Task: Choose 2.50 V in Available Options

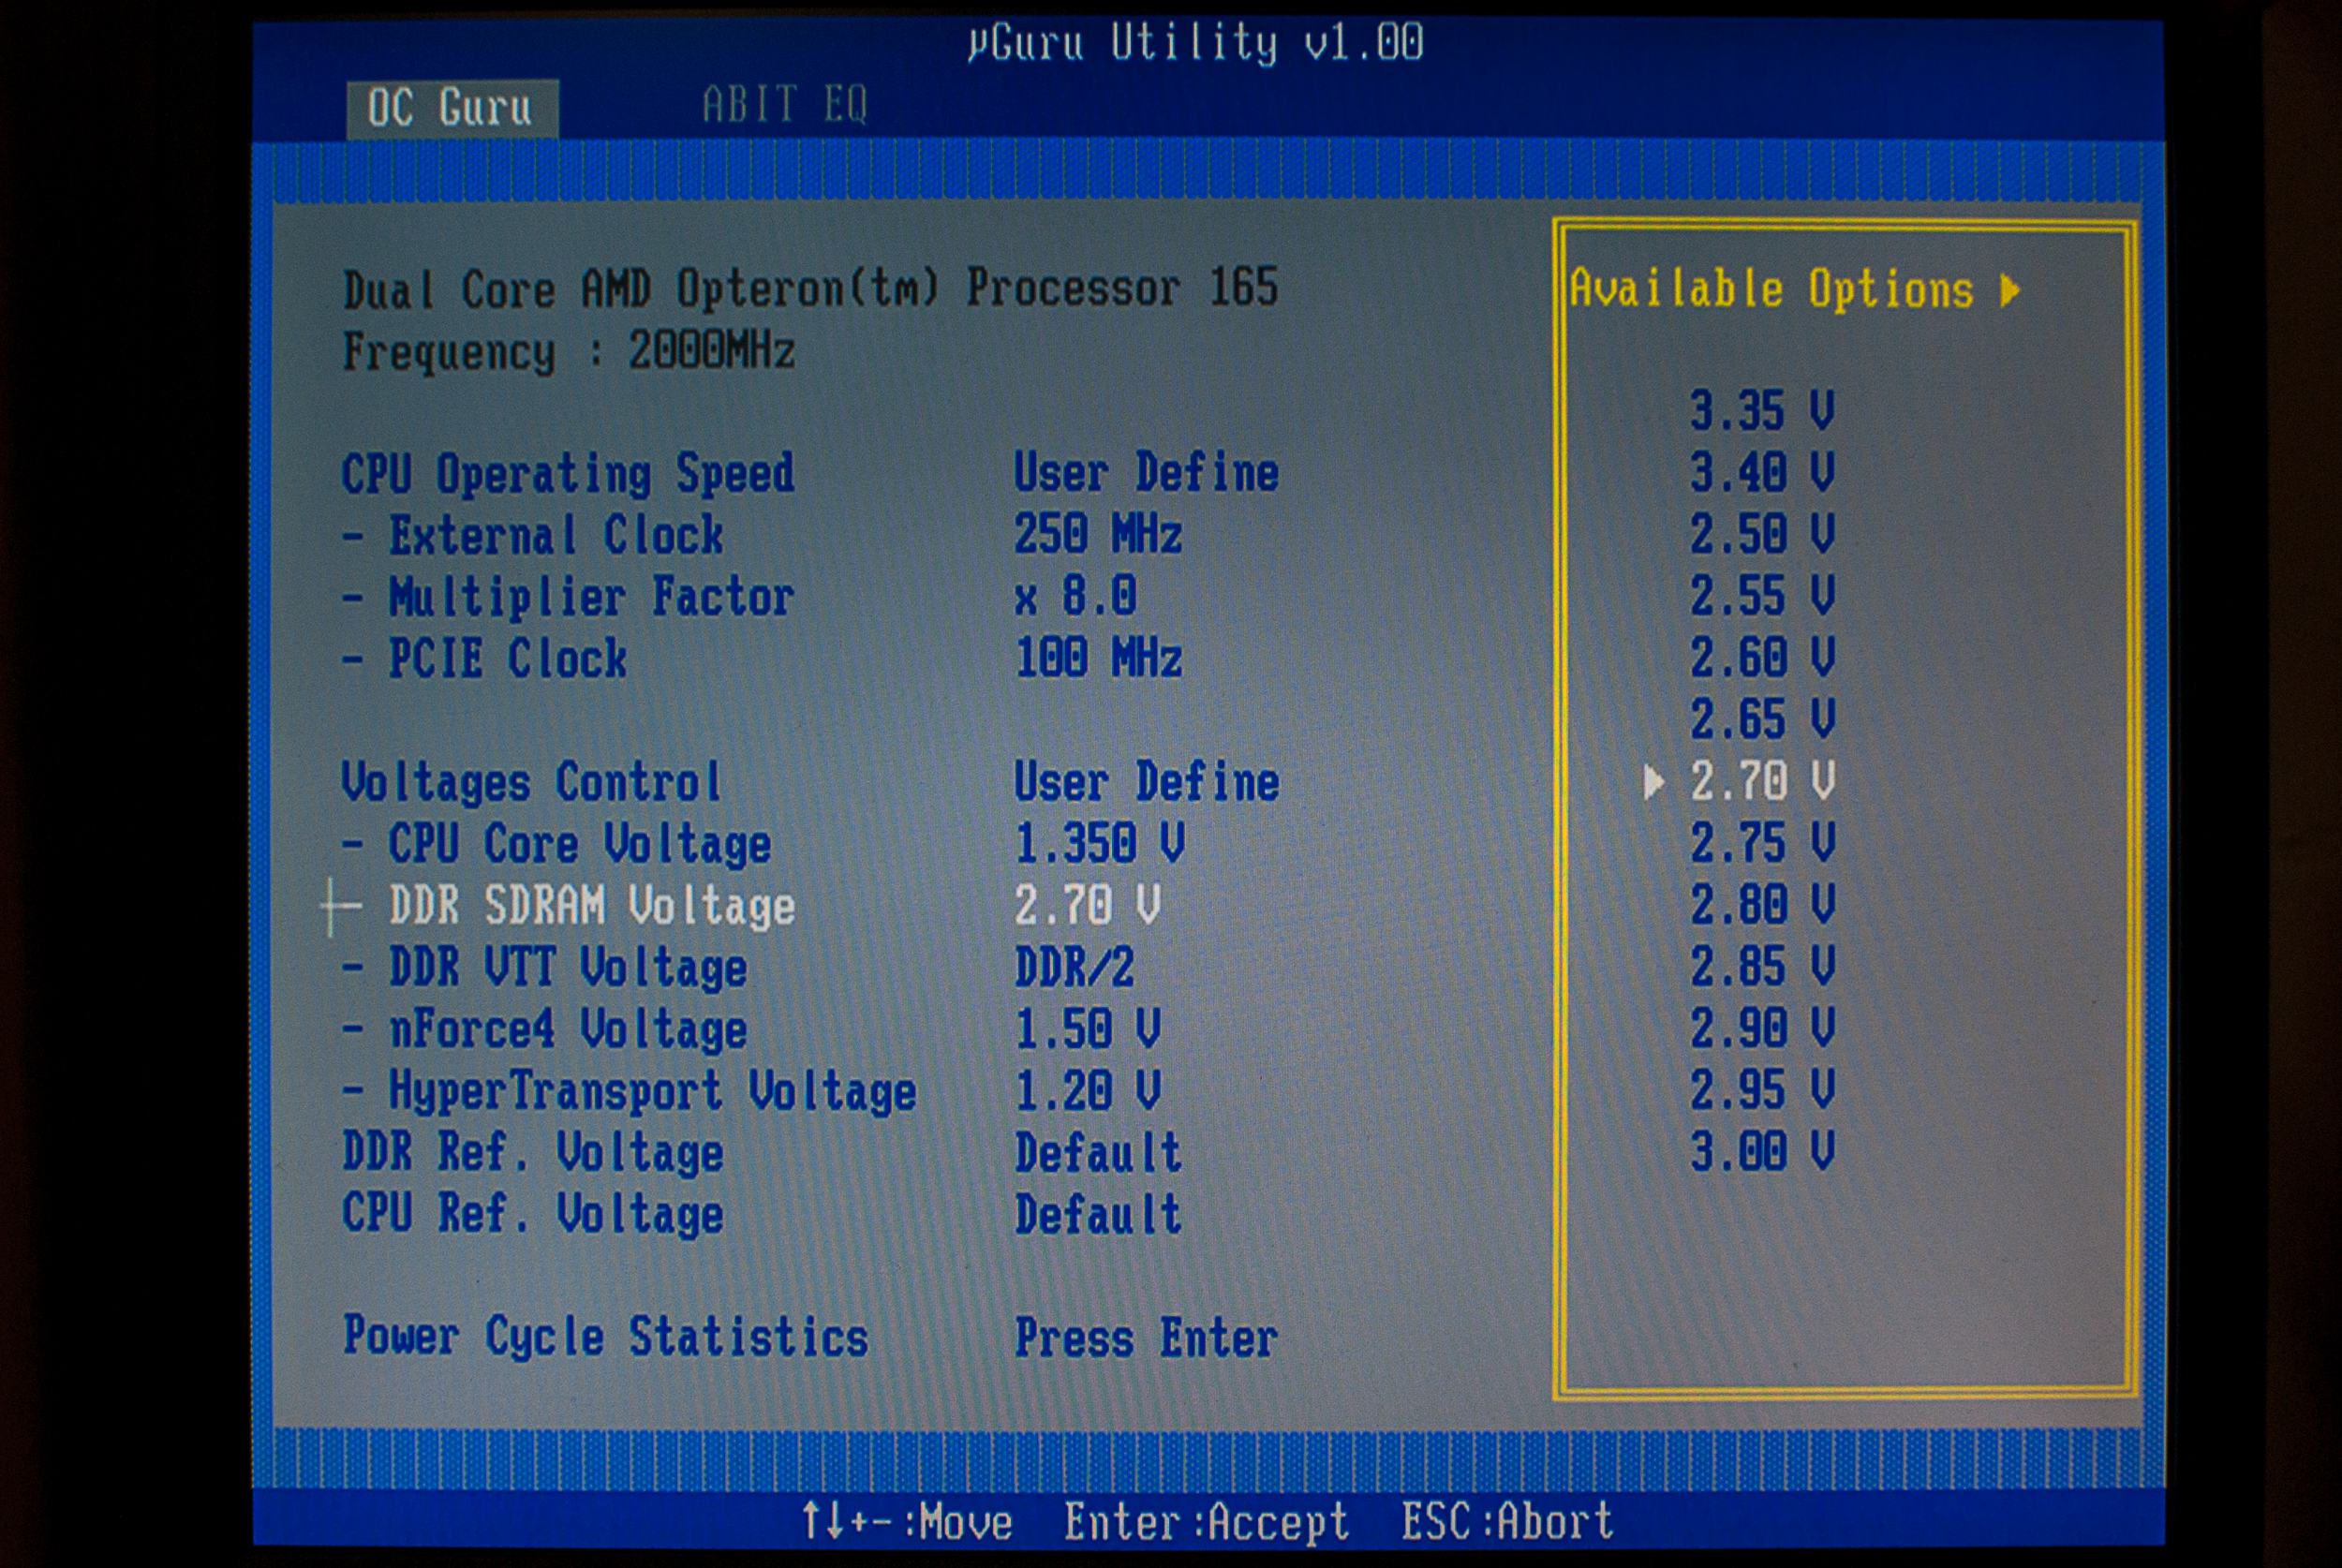Action: coord(1762,534)
